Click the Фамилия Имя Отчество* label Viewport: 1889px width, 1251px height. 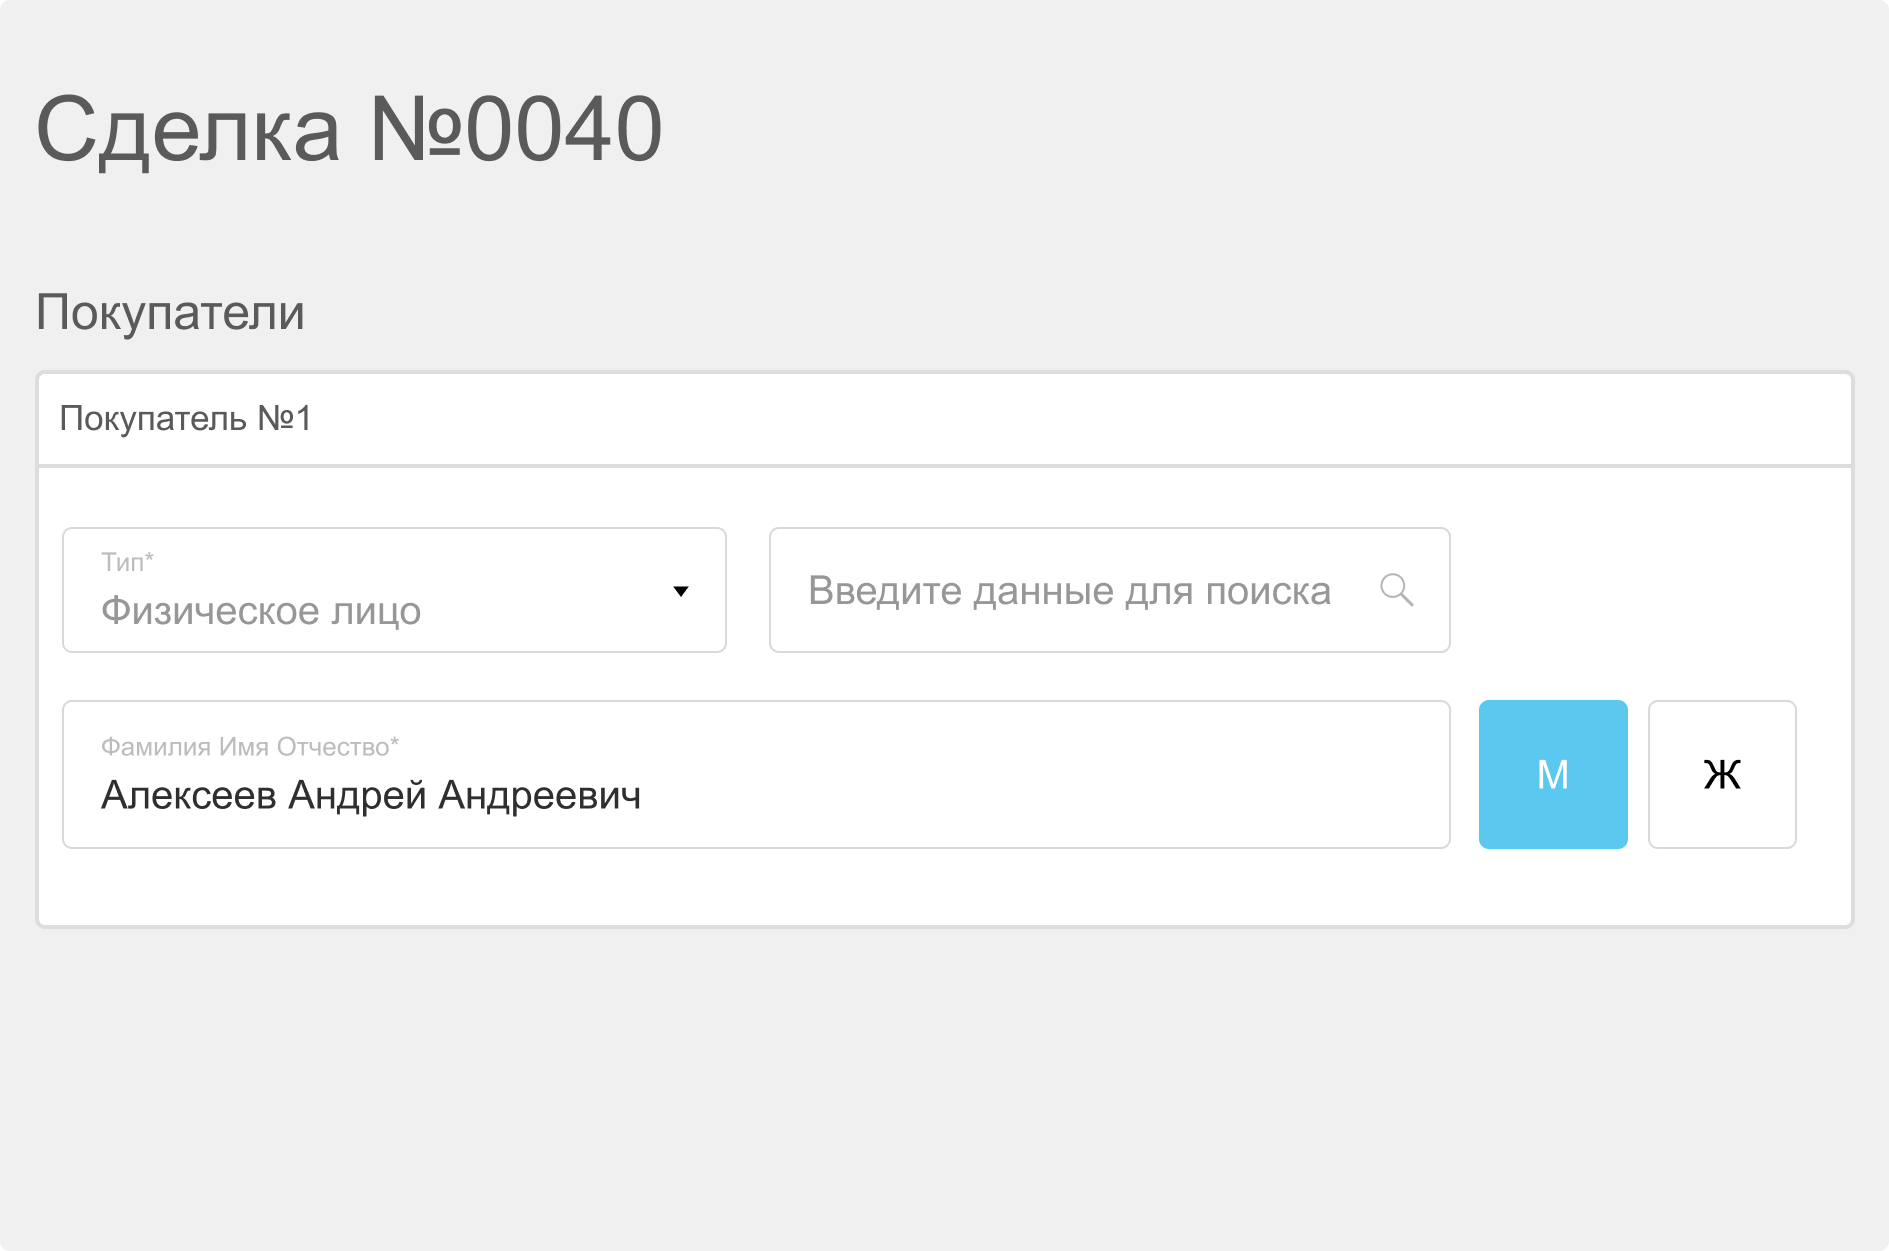(249, 747)
